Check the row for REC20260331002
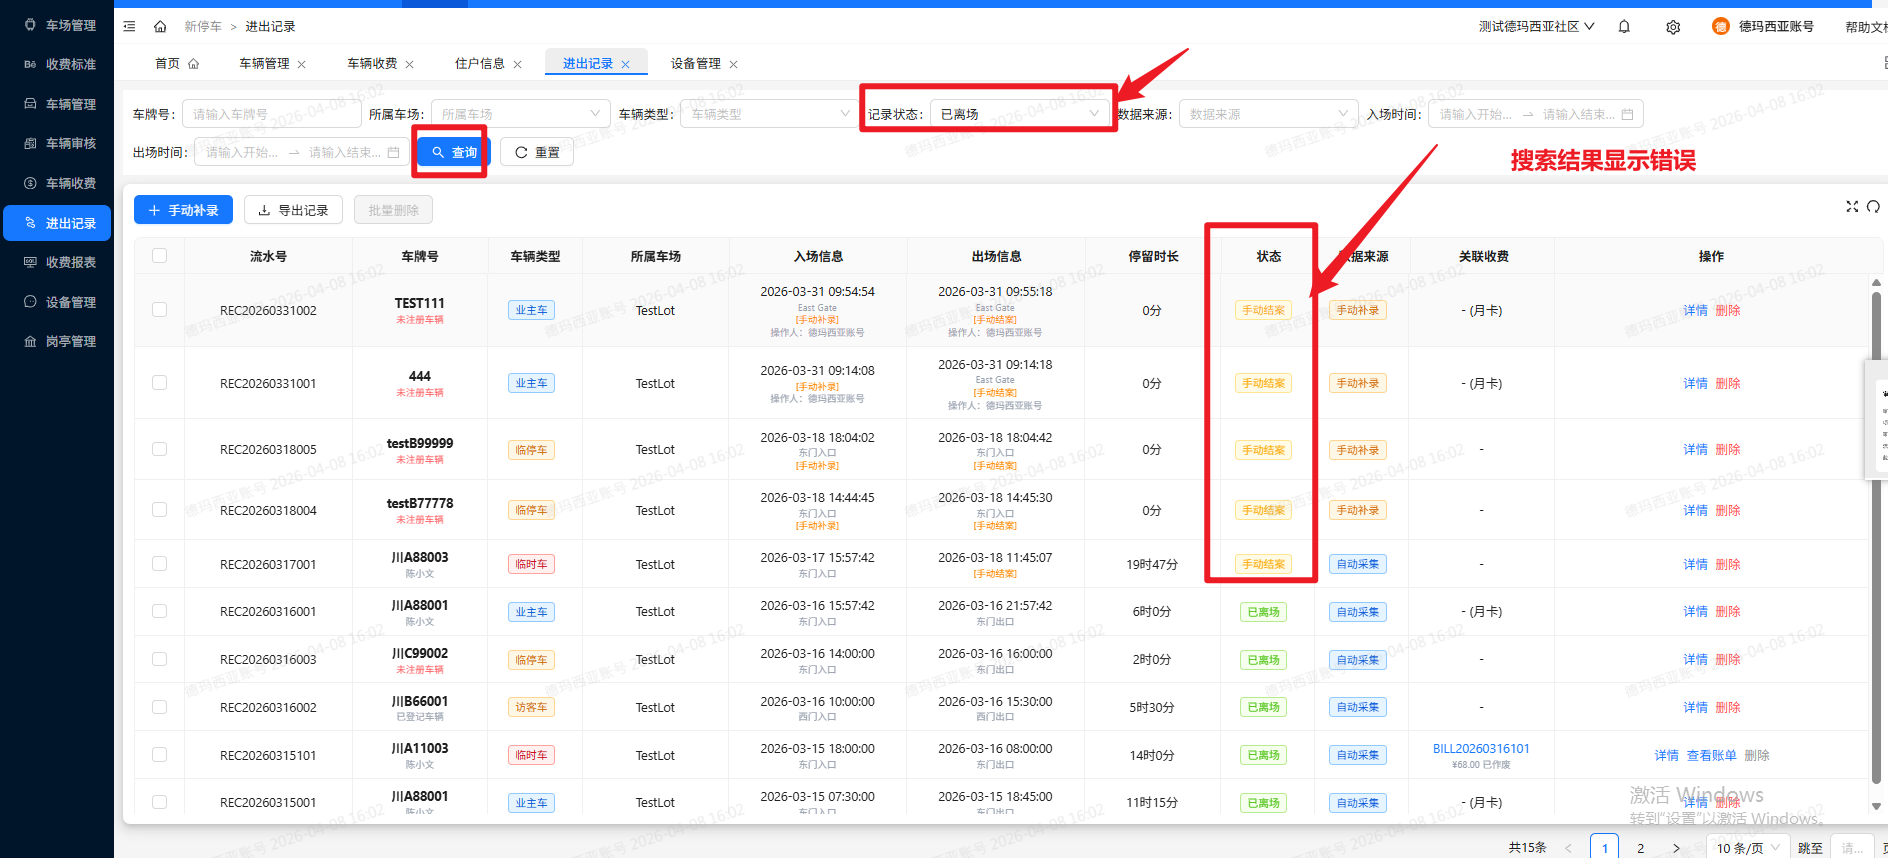 pyautogui.click(x=159, y=310)
